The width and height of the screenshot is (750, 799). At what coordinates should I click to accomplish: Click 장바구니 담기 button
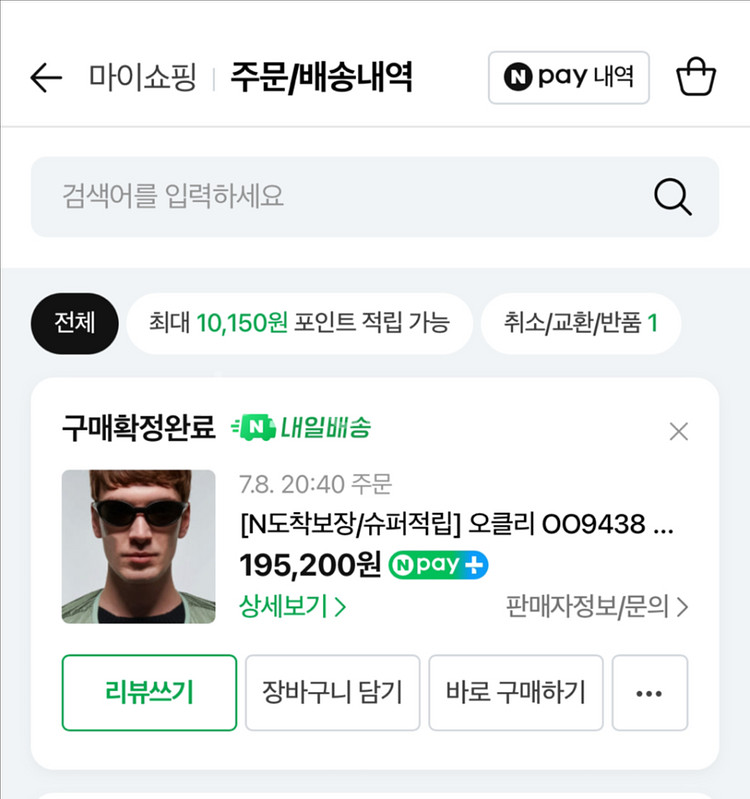pyautogui.click(x=332, y=693)
